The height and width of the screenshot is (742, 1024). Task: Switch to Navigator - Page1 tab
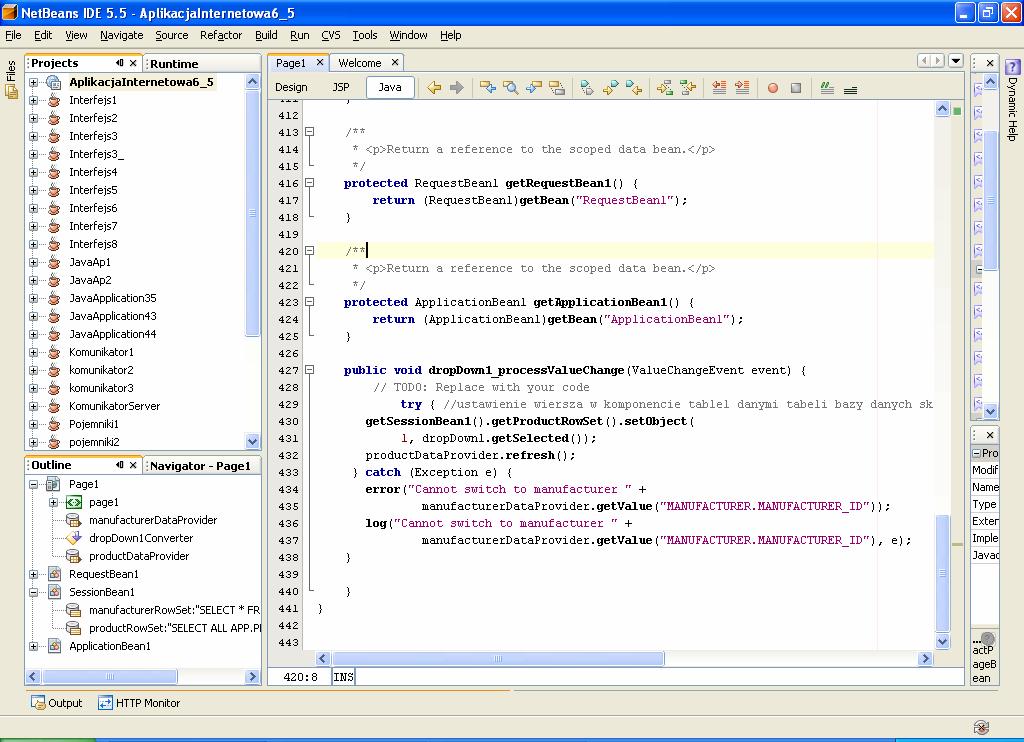[200, 466]
